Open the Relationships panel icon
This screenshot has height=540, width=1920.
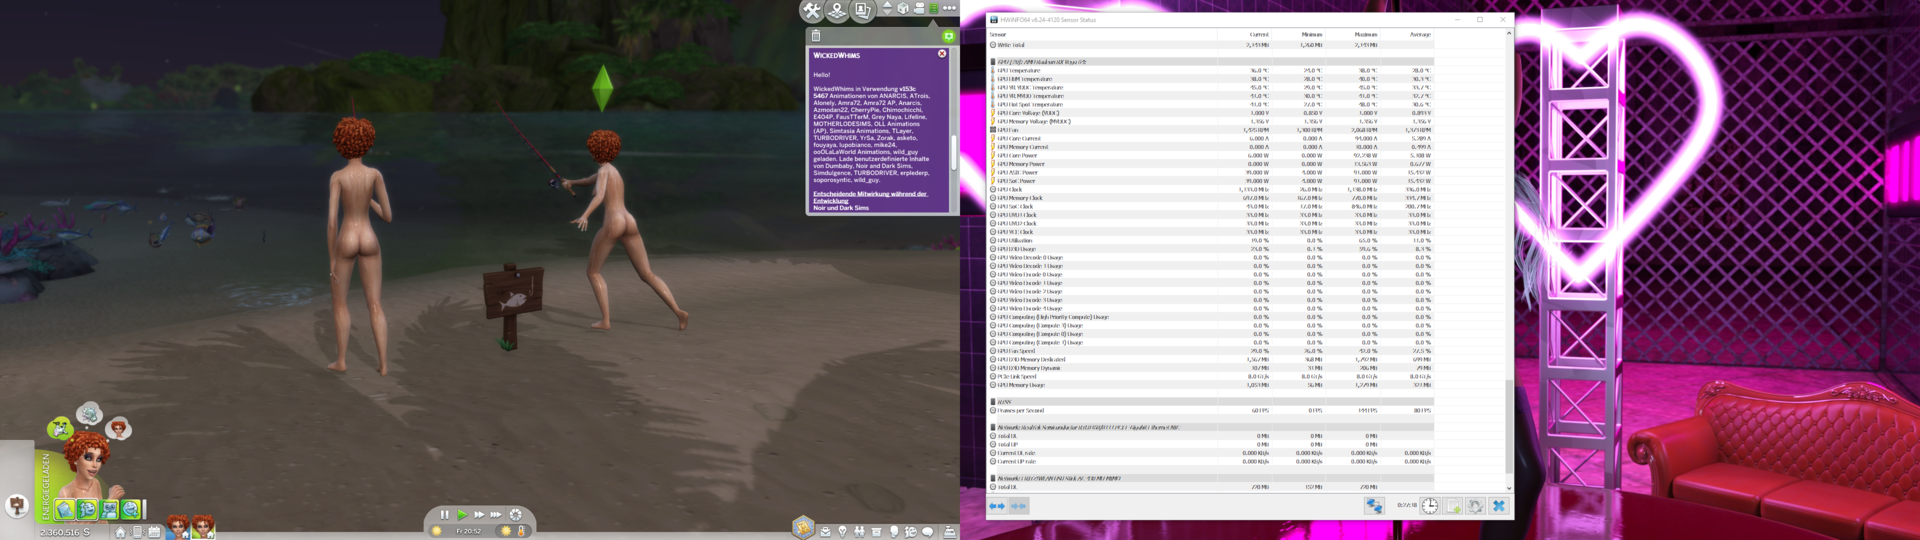859,532
